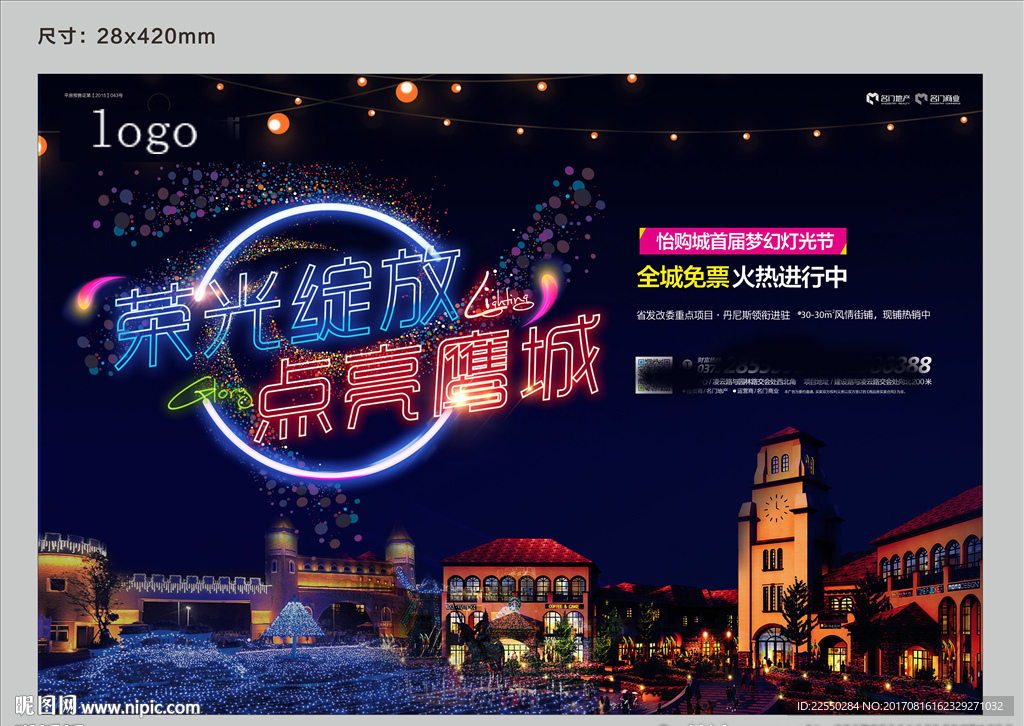This screenshot has width=1024, height=726.
Task: Click the 名门商业 brand logo
Action: pos(938,99)
